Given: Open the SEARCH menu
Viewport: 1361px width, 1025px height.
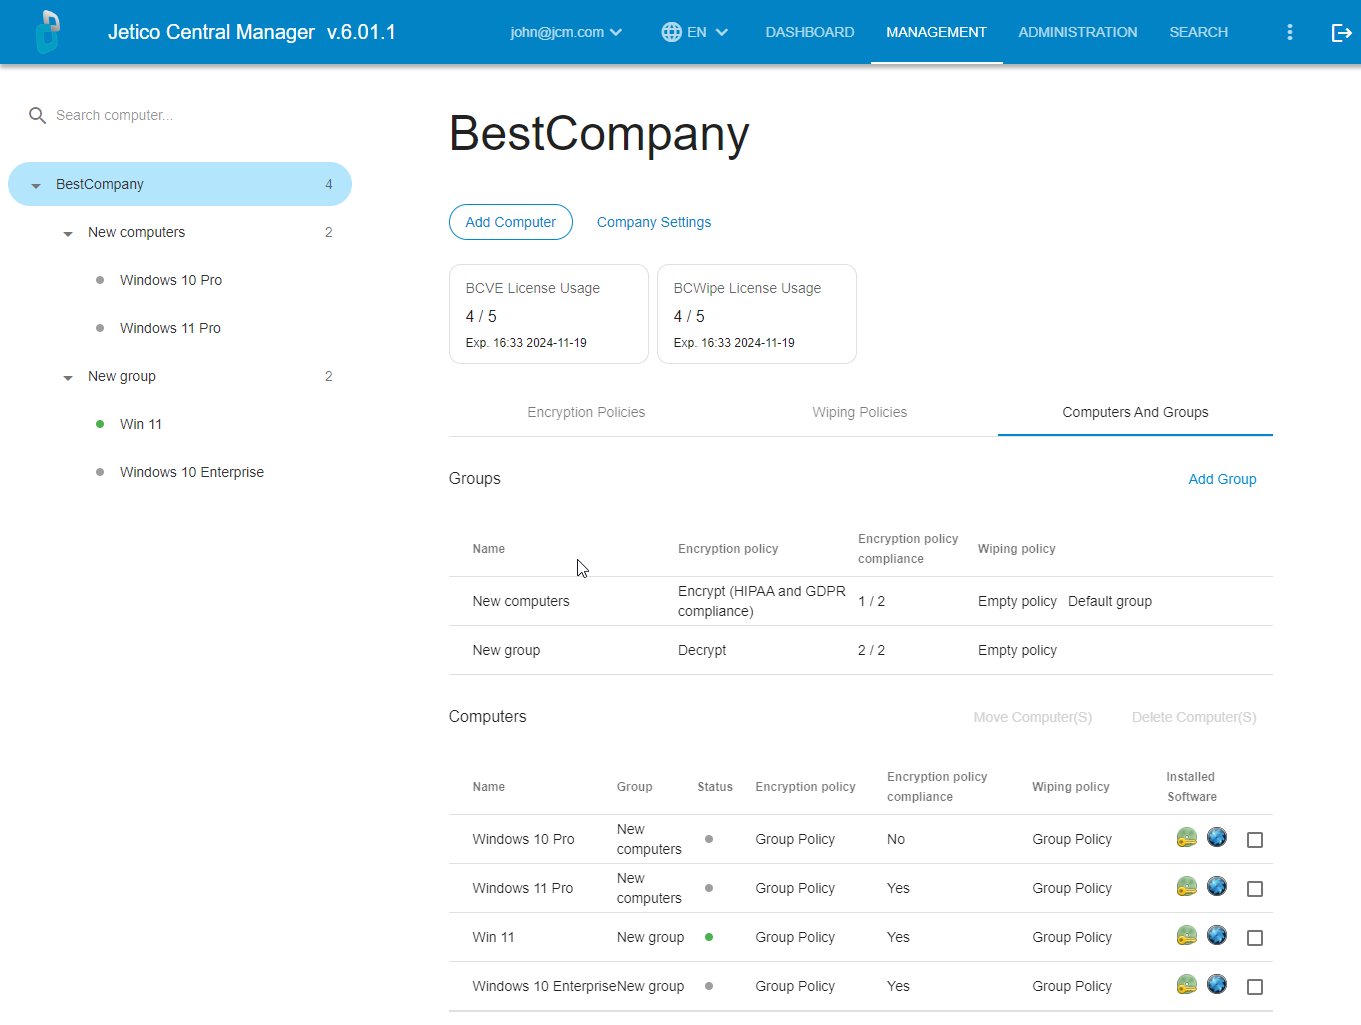Looking at the screenshot, I should 1198,32.
